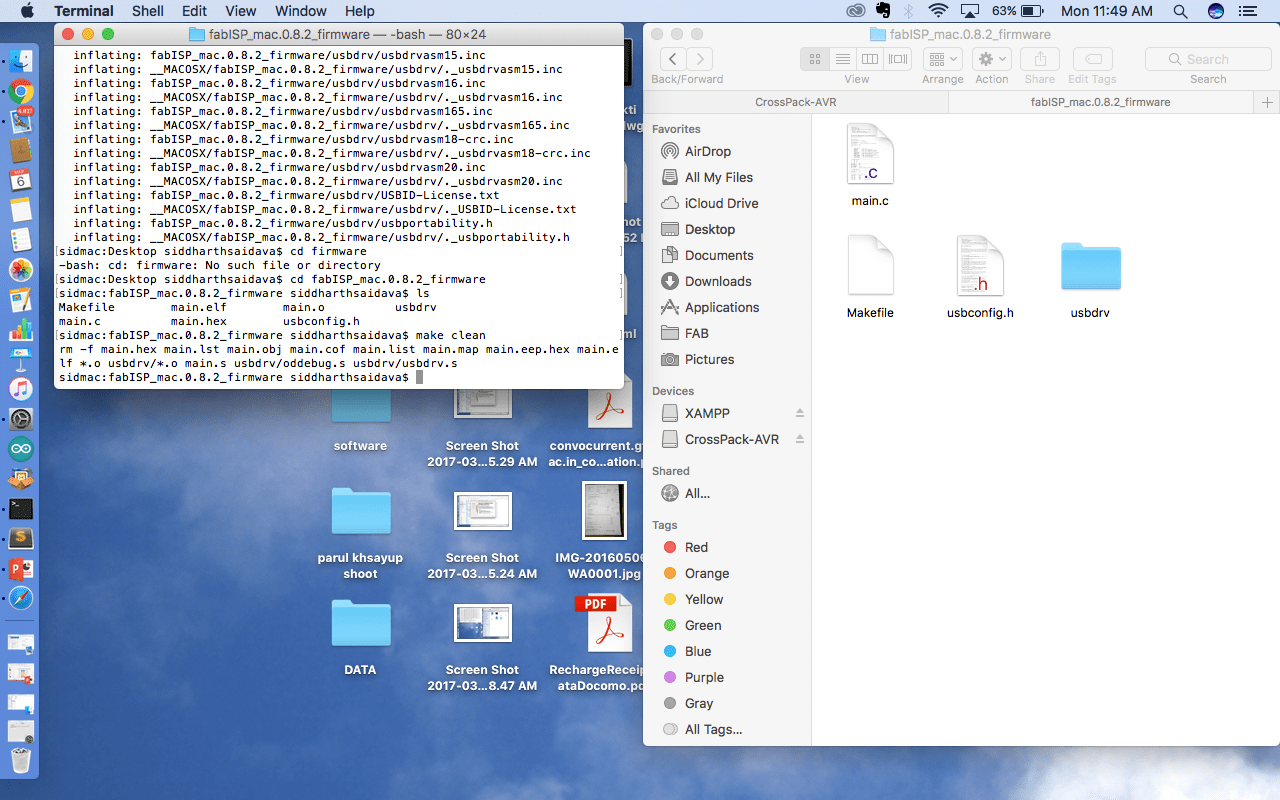Switch Finder to list view
This screenshot has width=1280, height=800.
click(x=843, y=59)
